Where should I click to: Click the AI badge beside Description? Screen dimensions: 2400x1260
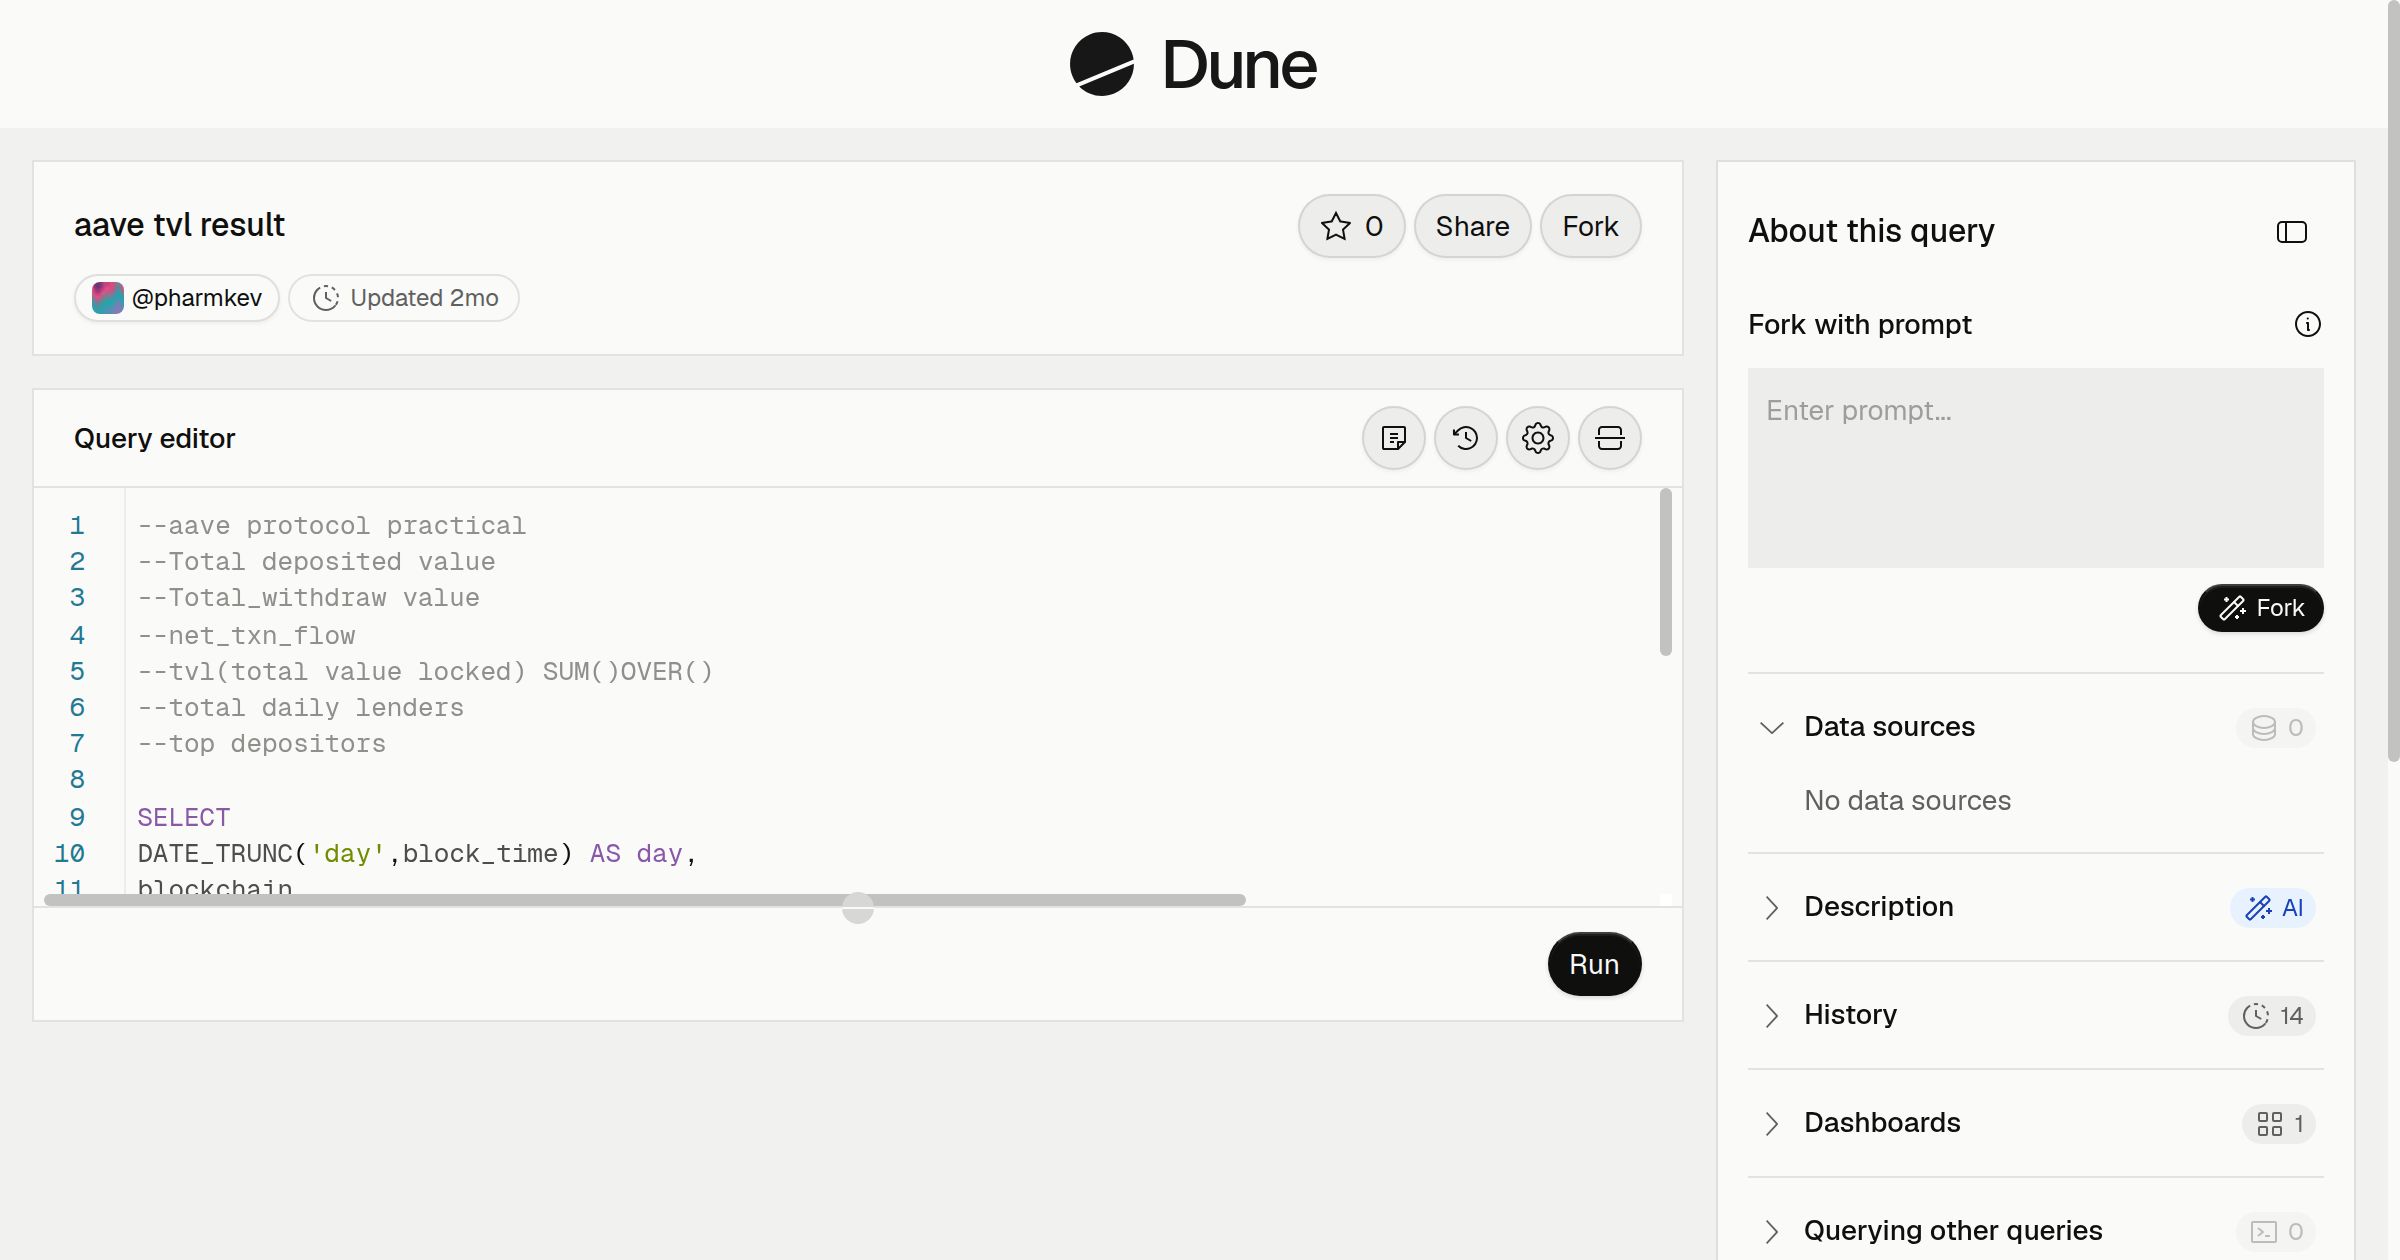[x=2273, y=907]
